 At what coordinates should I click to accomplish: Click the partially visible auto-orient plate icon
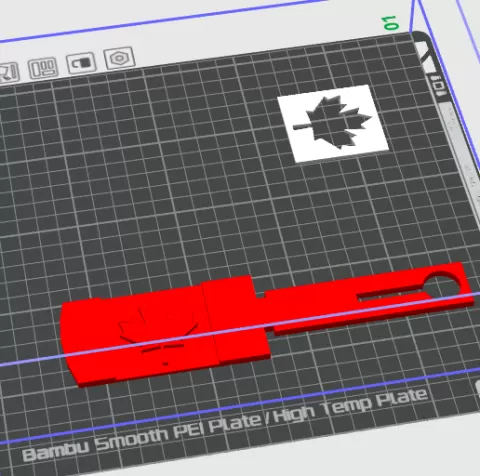[9, 72]
